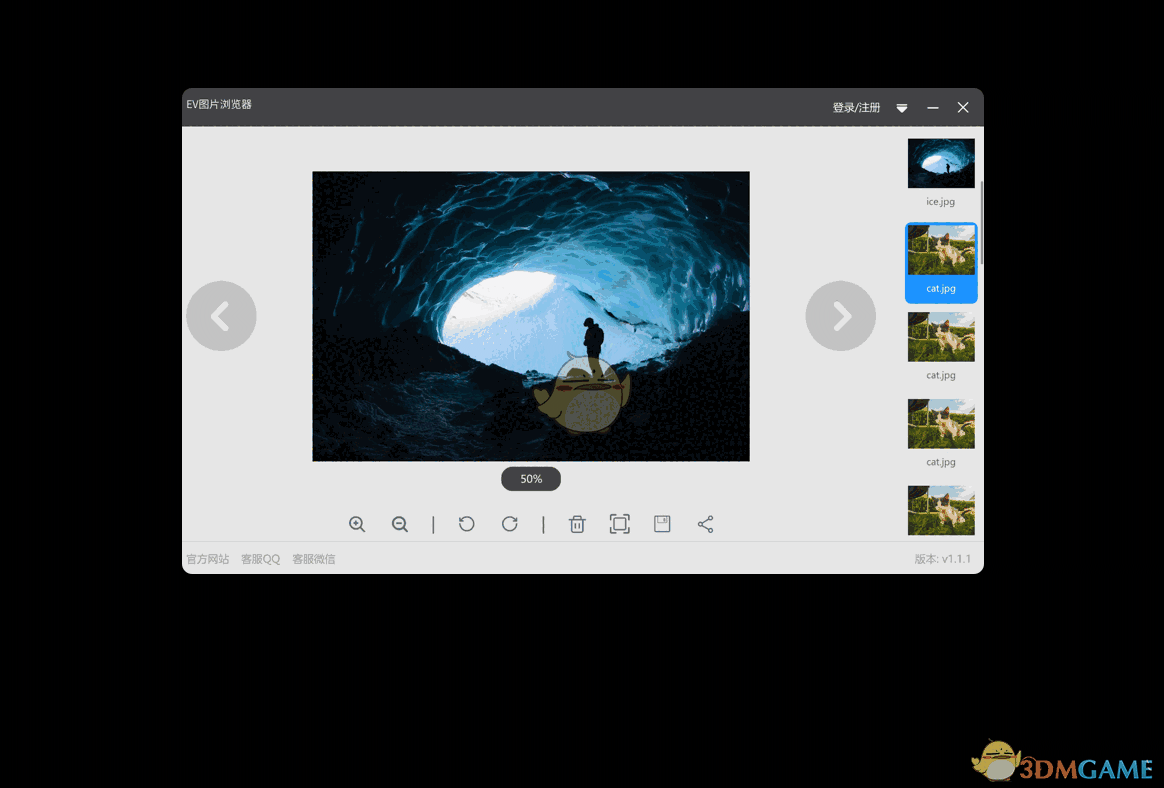Click the main ice cave image

pos(531,316)
